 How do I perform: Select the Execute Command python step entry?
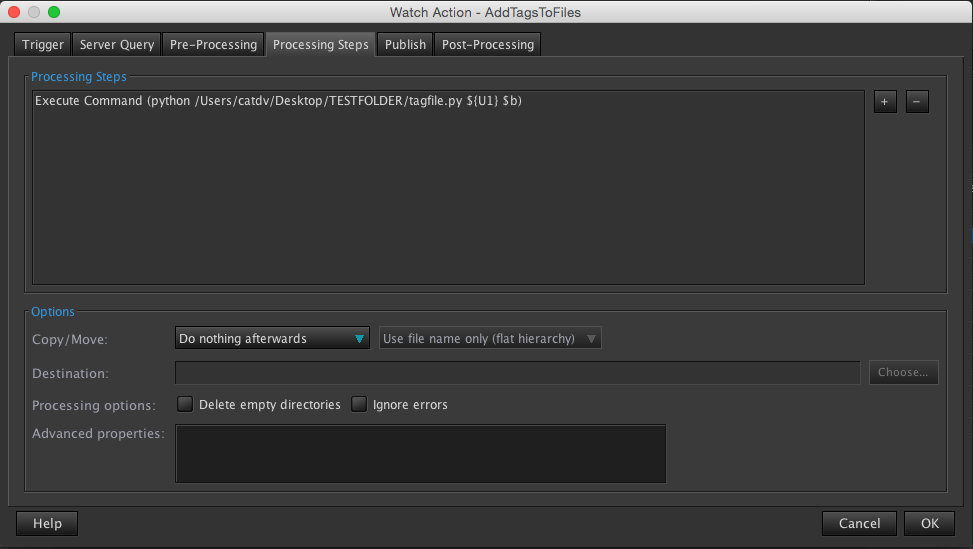tap(278, 101)
